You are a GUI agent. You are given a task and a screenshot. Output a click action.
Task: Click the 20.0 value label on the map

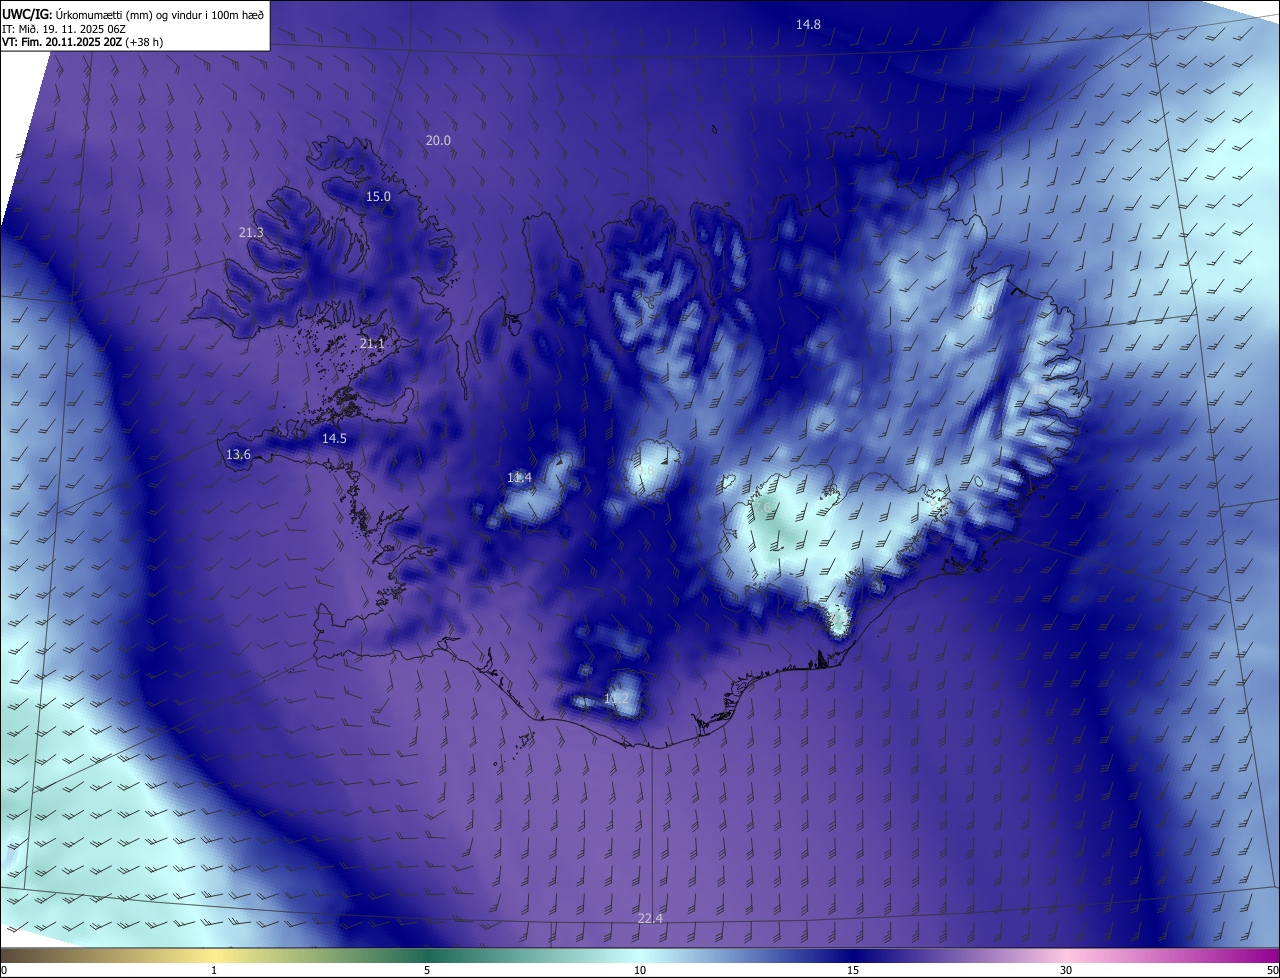pos(438,141)
